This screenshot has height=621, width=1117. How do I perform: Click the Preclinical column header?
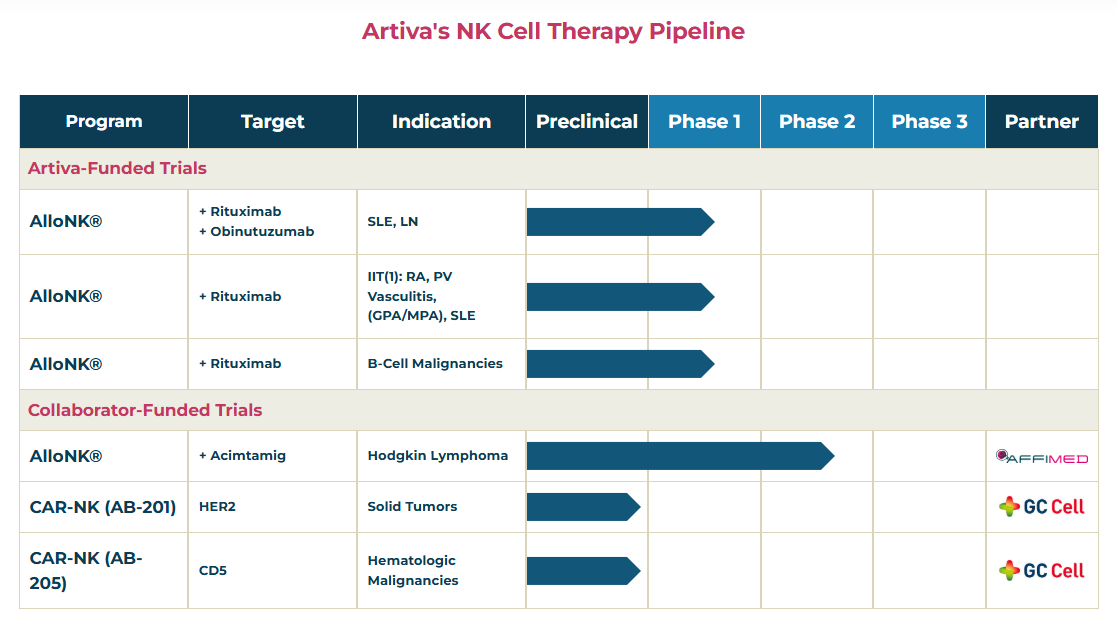[587, 122]
